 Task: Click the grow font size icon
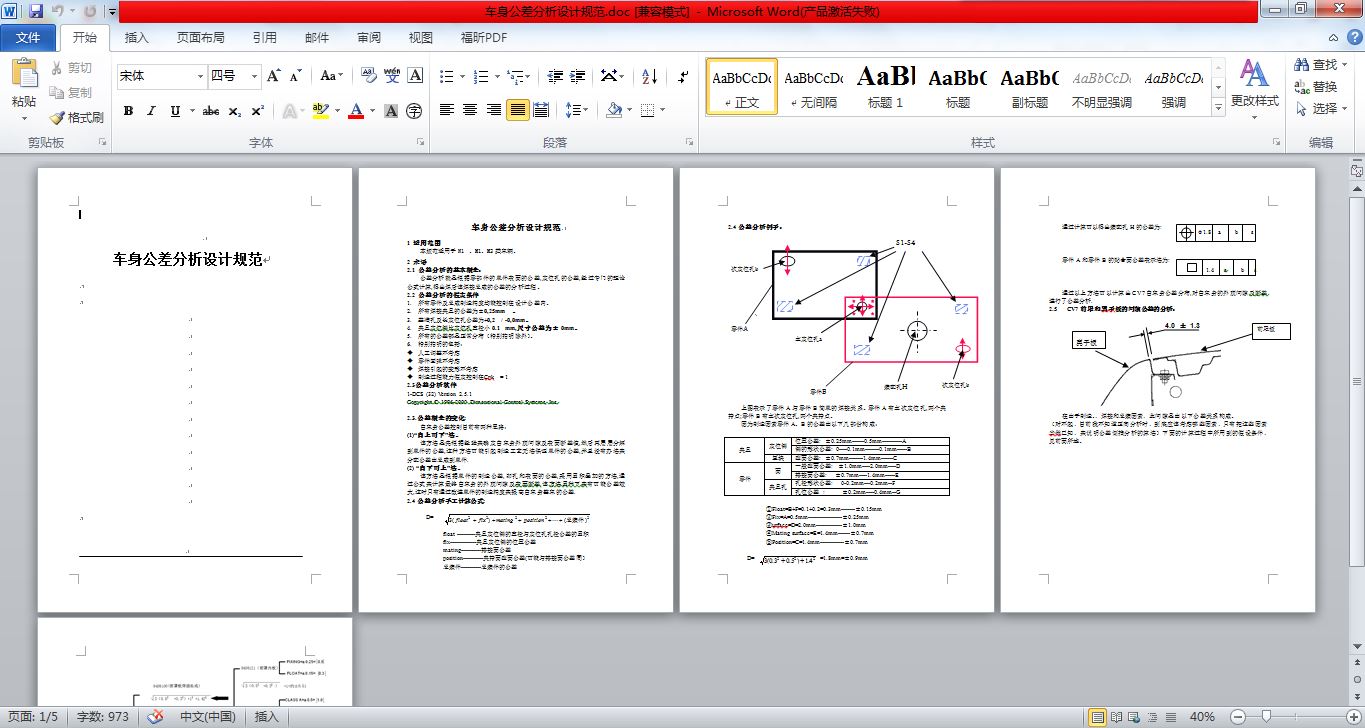[x=273, y=76]
